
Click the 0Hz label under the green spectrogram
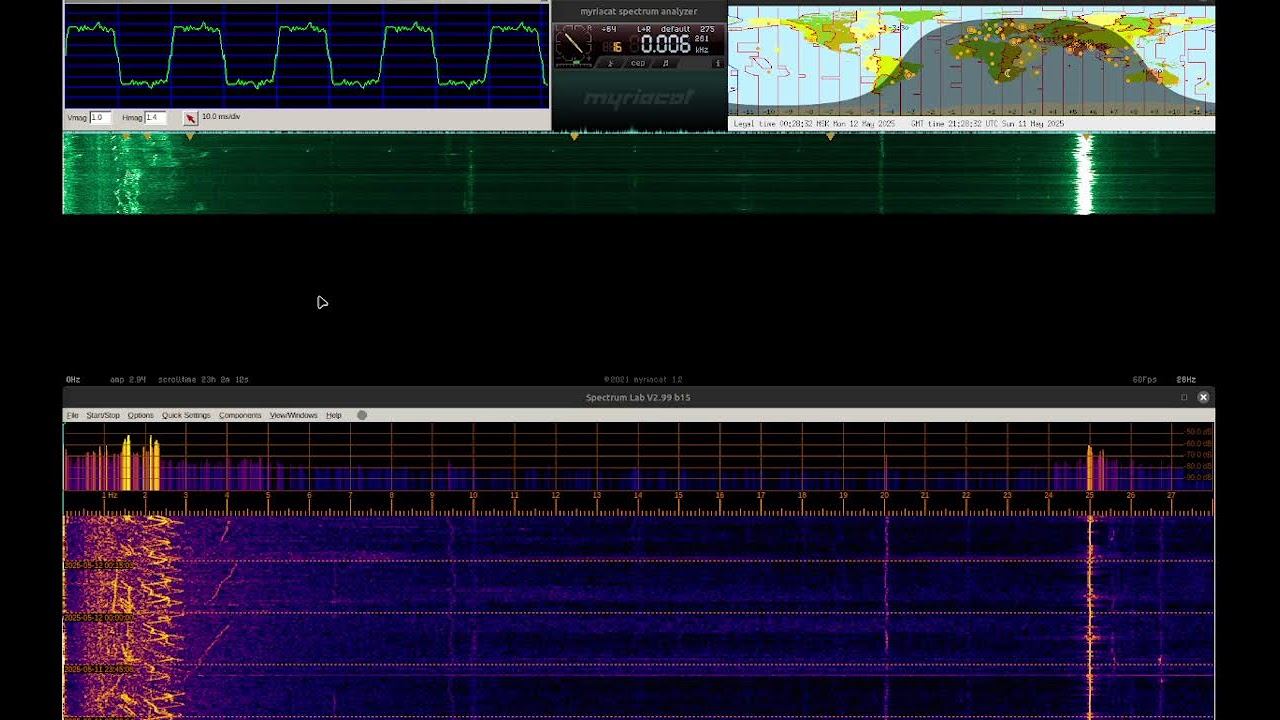(x=73, y=380)
